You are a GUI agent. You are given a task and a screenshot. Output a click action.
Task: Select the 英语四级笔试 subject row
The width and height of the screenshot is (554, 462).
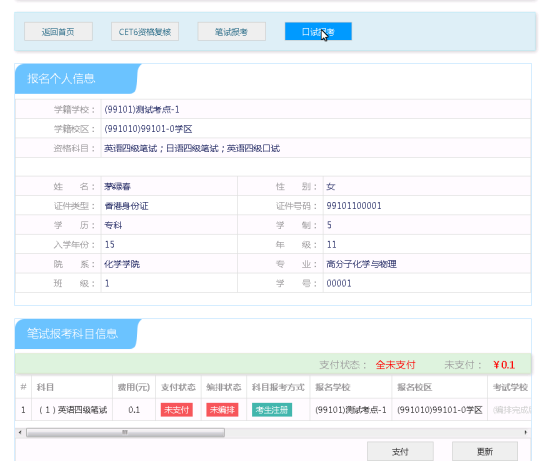point(273,410)
